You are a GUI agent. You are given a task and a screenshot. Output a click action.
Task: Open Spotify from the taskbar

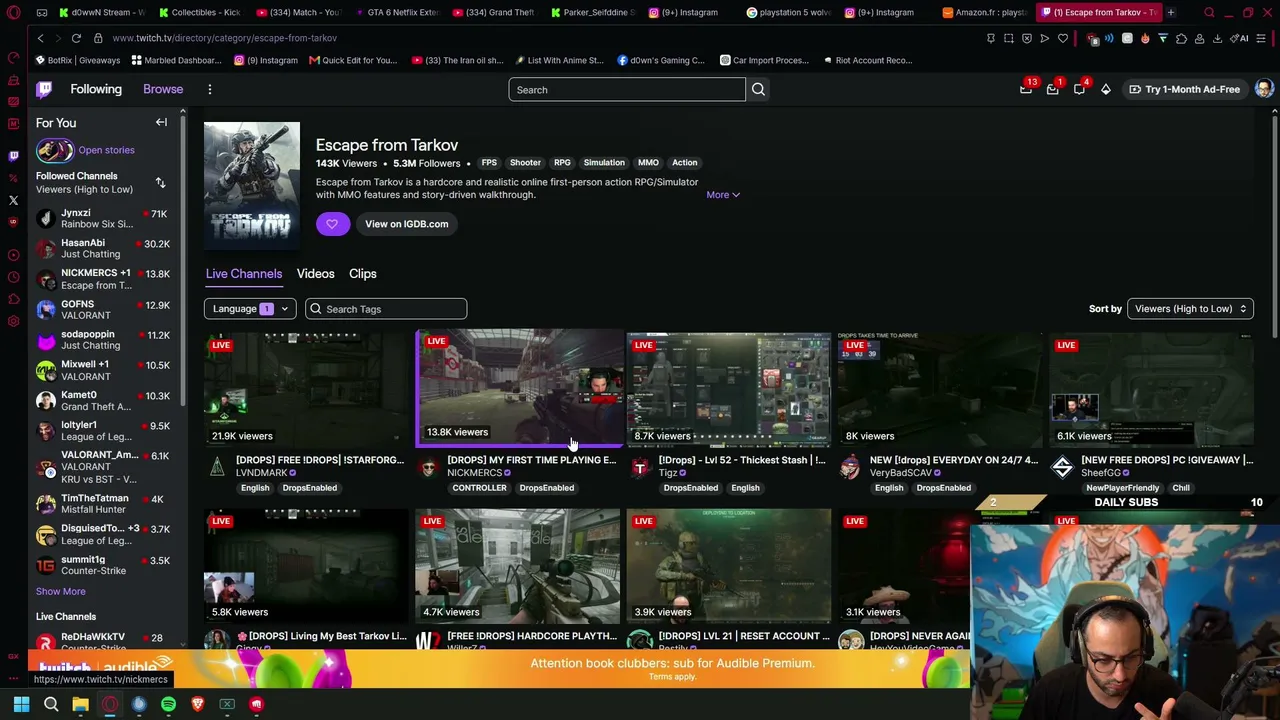point(168,704)
